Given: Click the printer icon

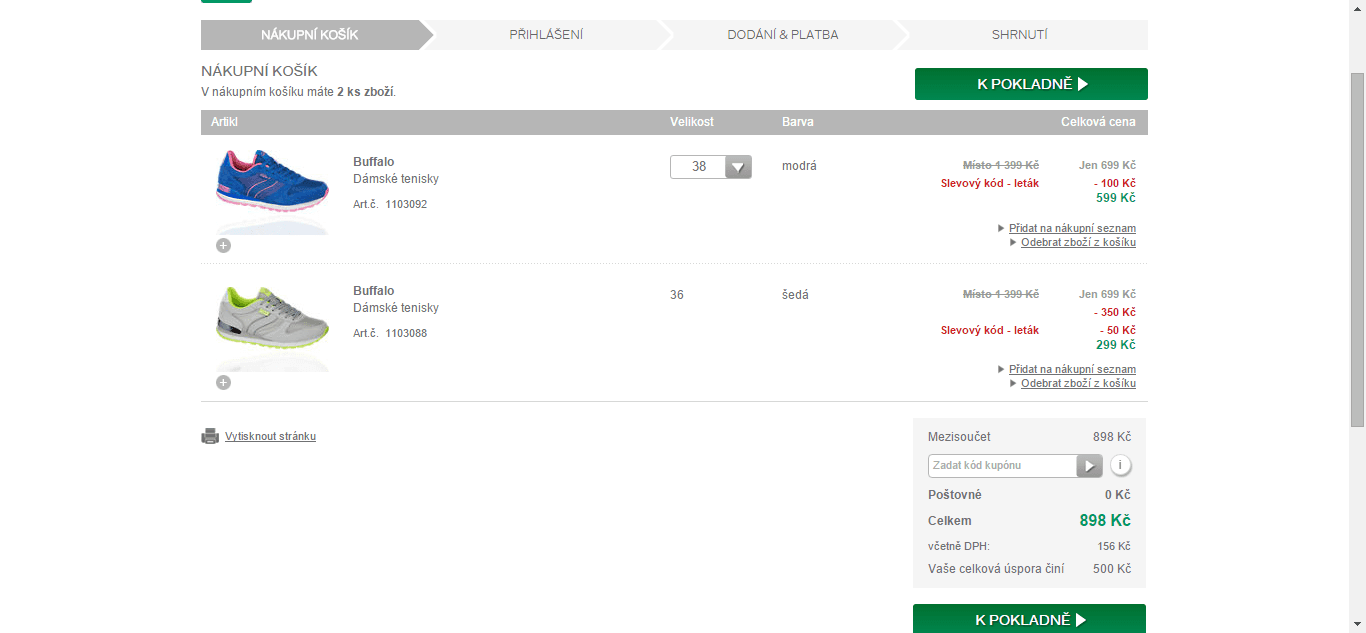Looking at the screenshot, I should [210, 436].
